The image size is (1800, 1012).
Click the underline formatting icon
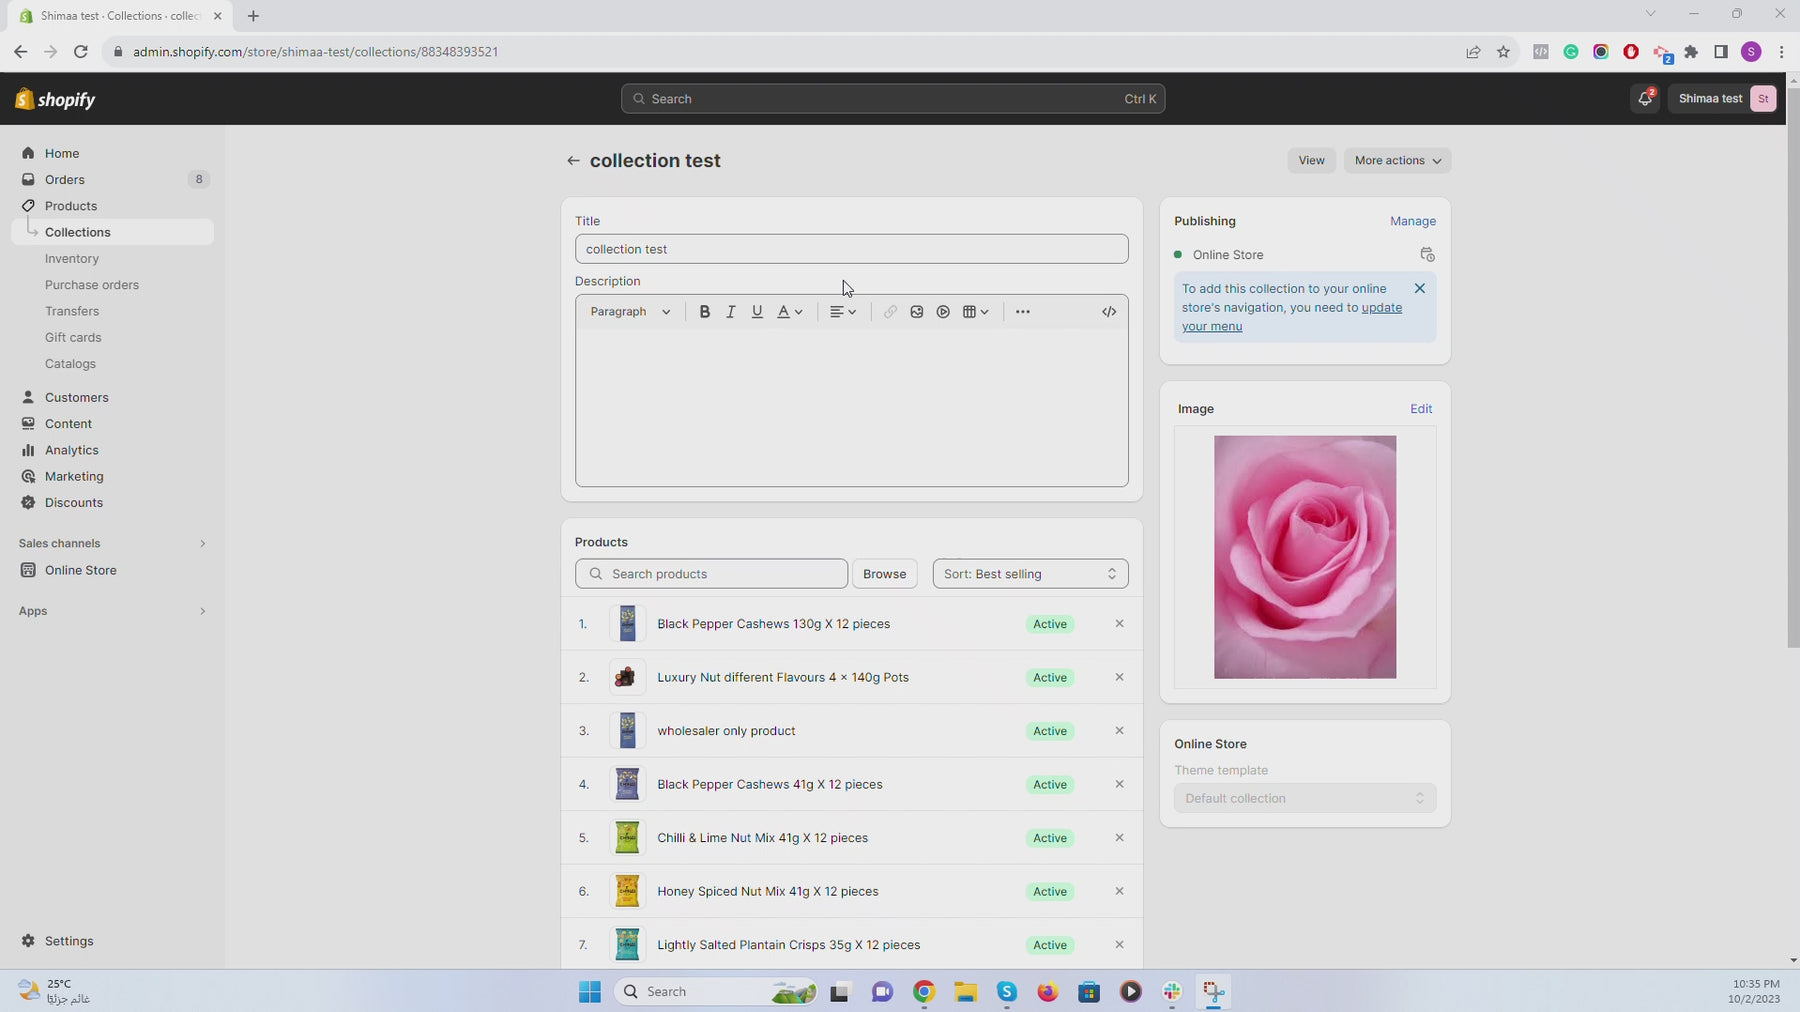757,312
